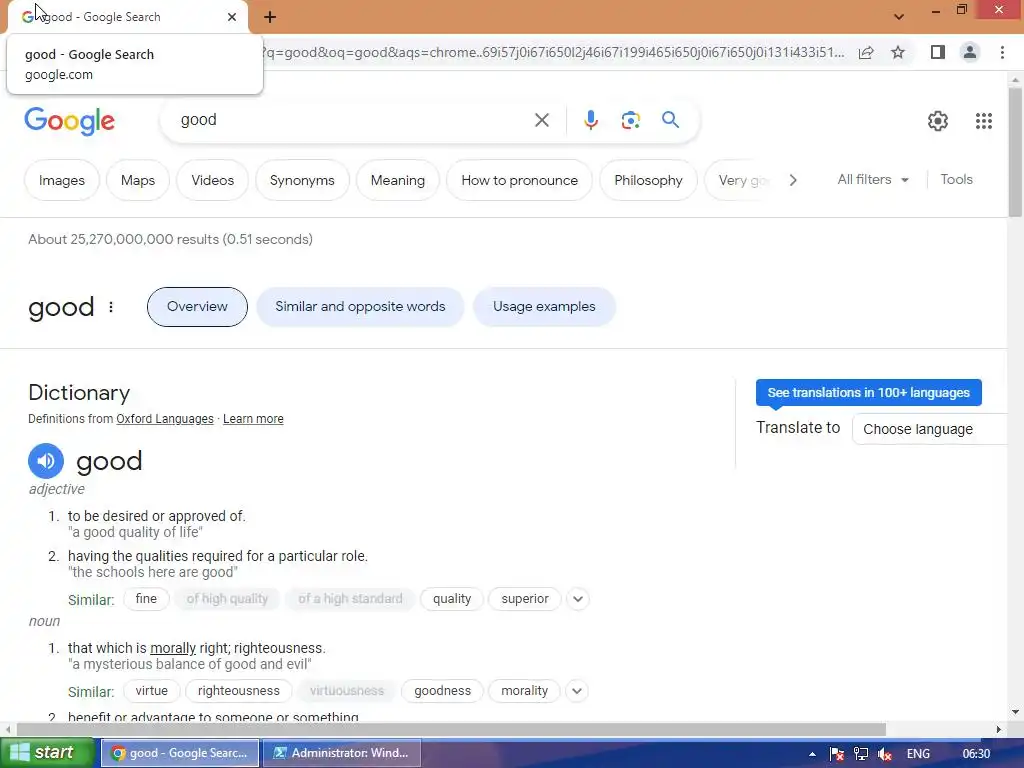Select the similar word fine
This screenshot has width=1024, height=768.
(x=146, y=599)
